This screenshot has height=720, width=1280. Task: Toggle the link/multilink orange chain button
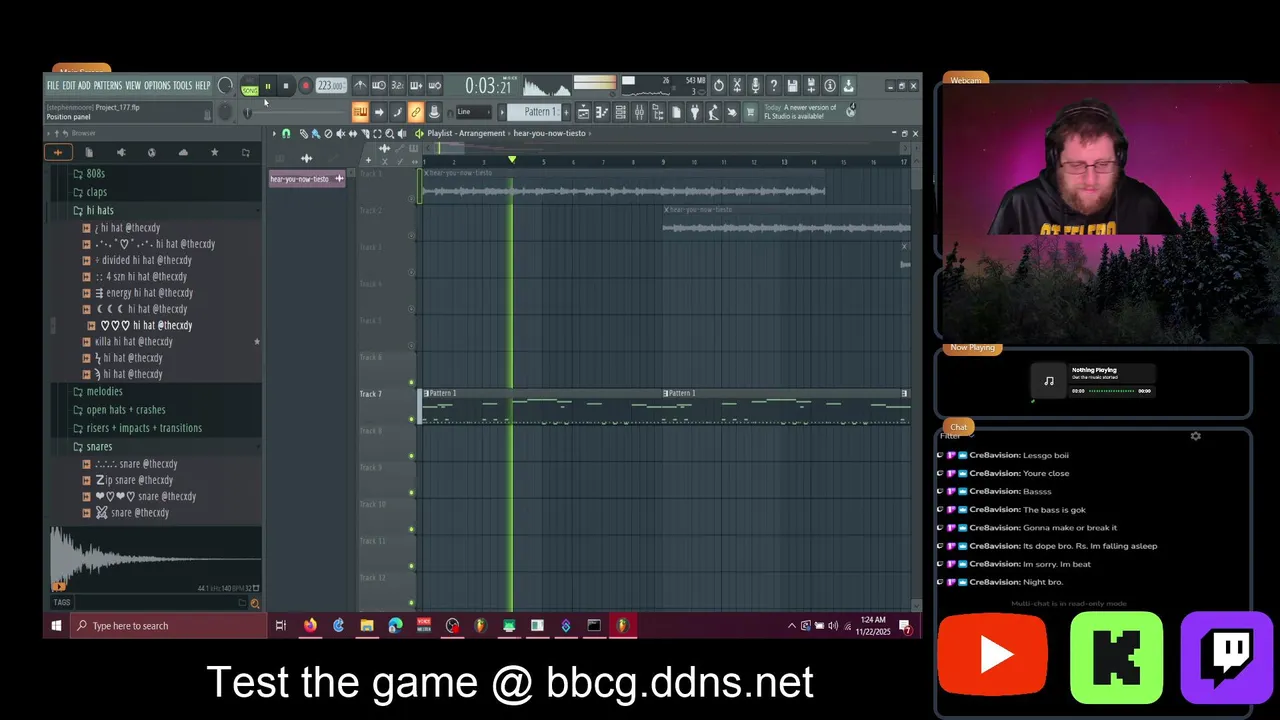click(415, 112)
